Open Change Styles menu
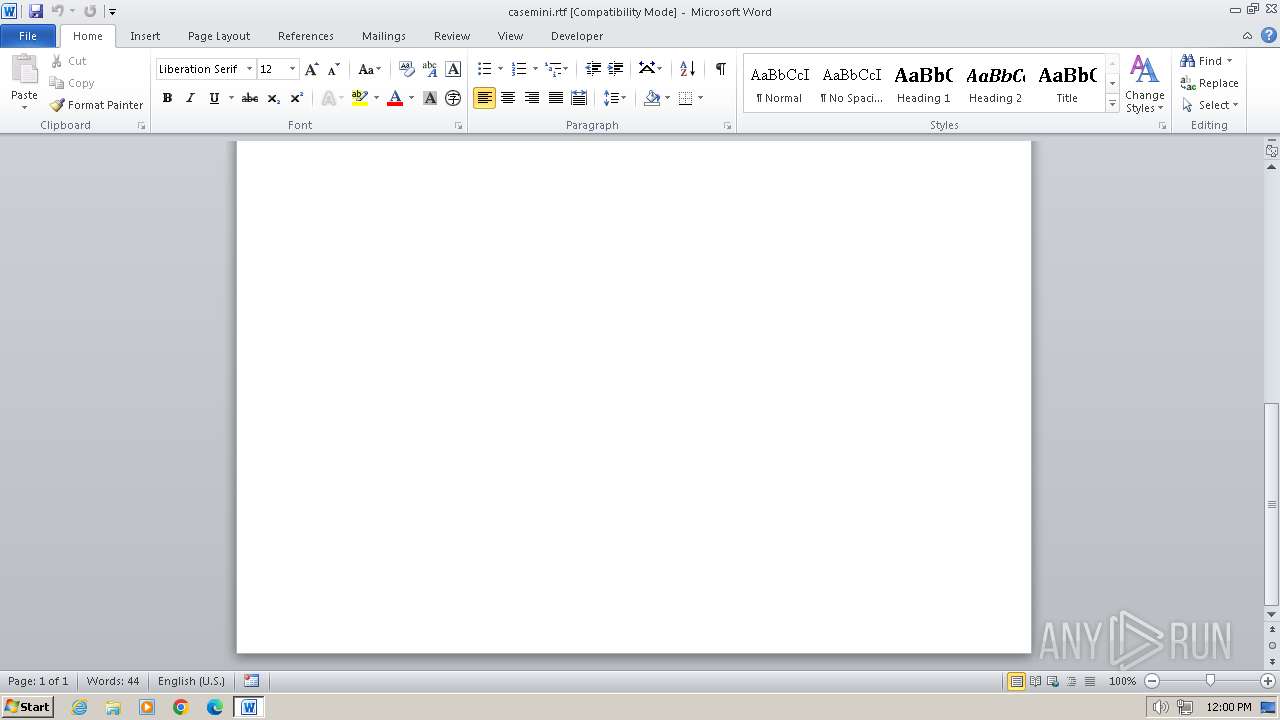The image size is (1280, 720). pos(1145,84)
